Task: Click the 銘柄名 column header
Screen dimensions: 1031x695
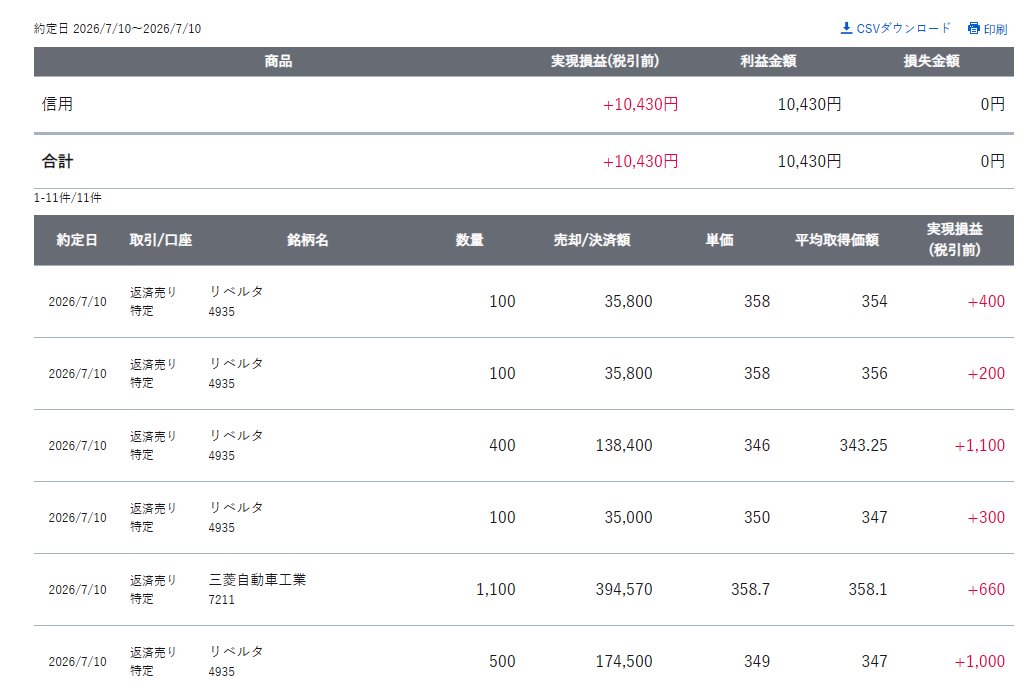Action: [307, 240]
